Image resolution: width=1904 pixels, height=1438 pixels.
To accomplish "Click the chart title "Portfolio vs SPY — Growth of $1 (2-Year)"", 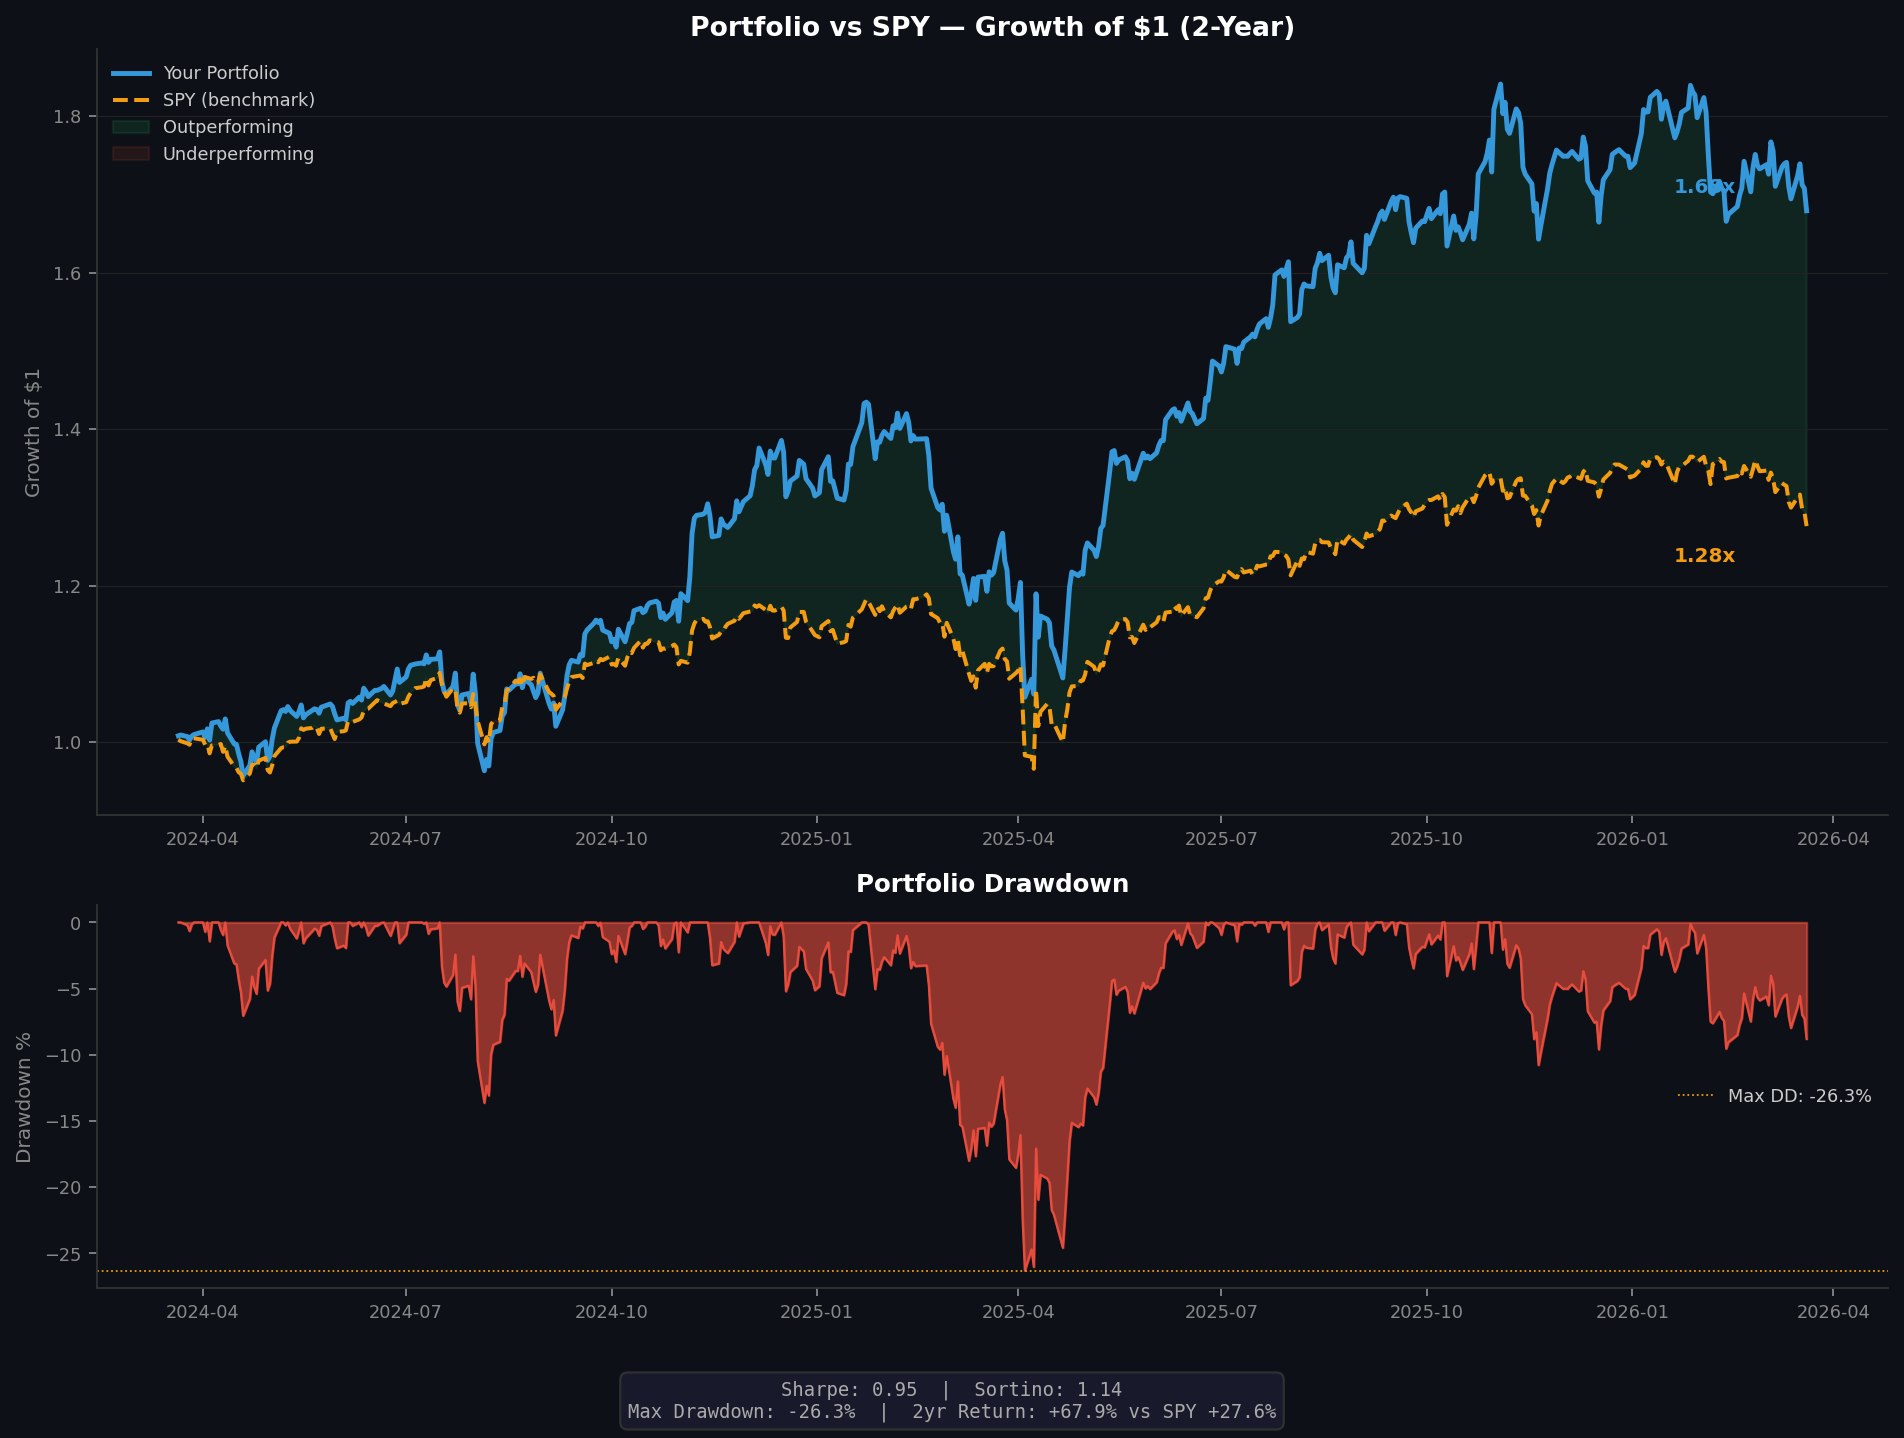I will tap(992, 28).
